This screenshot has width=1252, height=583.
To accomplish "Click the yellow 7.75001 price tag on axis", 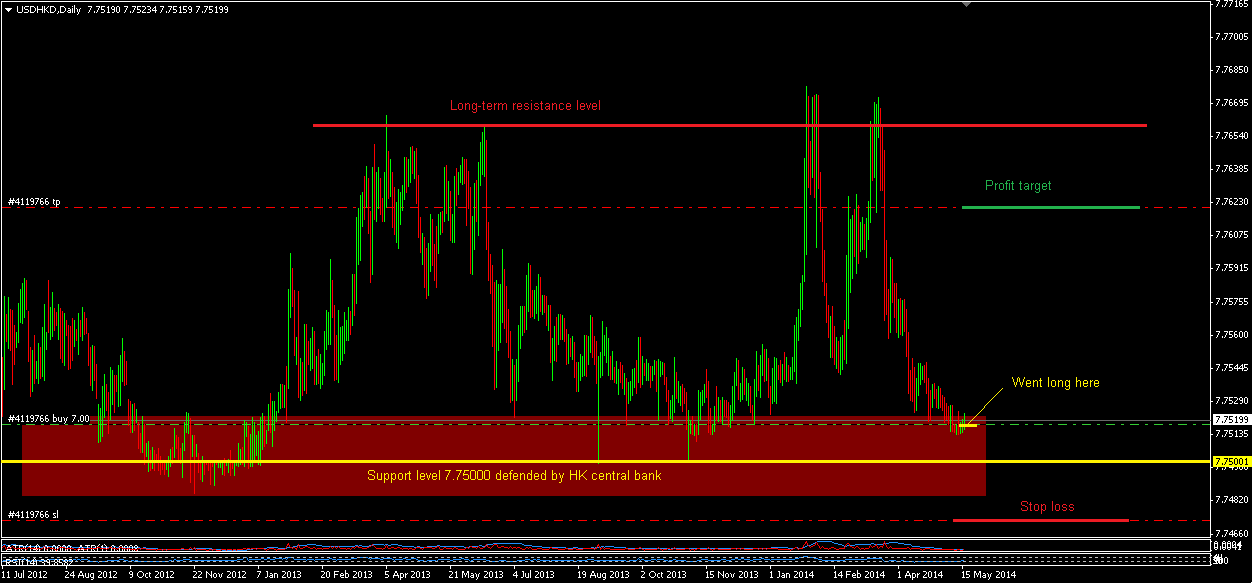I will 1230,461.
